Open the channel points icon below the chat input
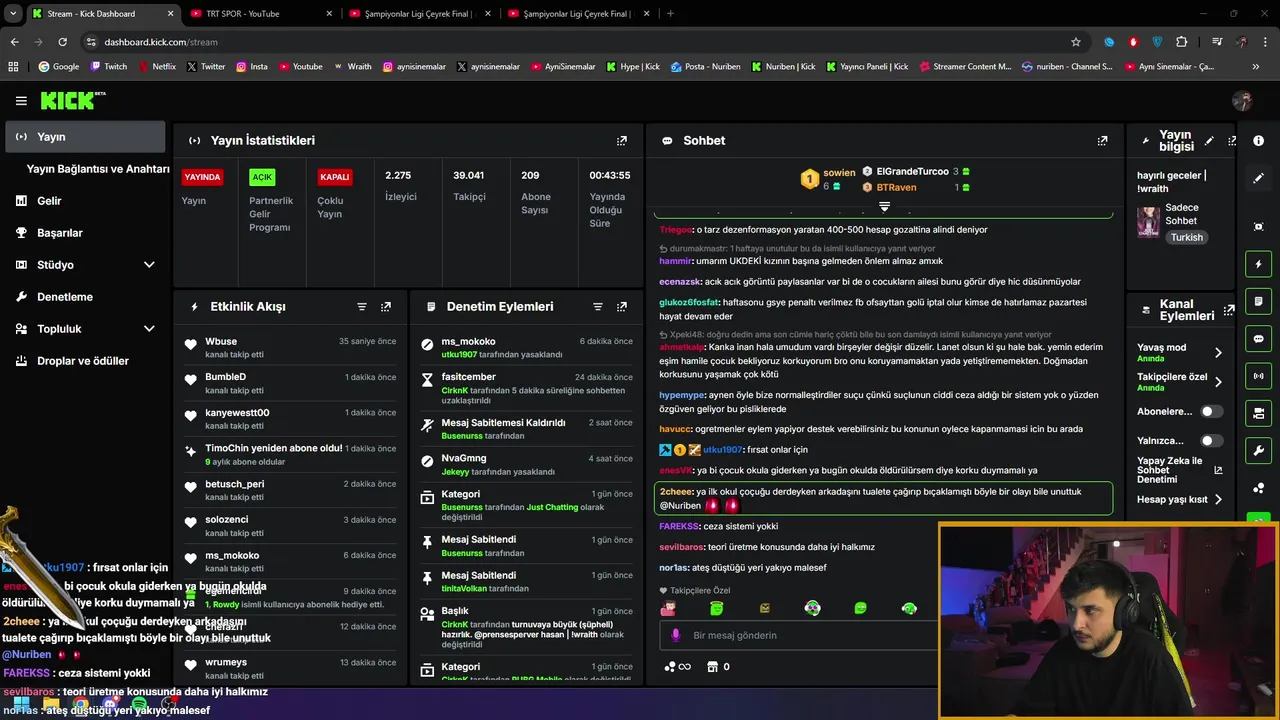1280x720 pixels. coord(677,667)
